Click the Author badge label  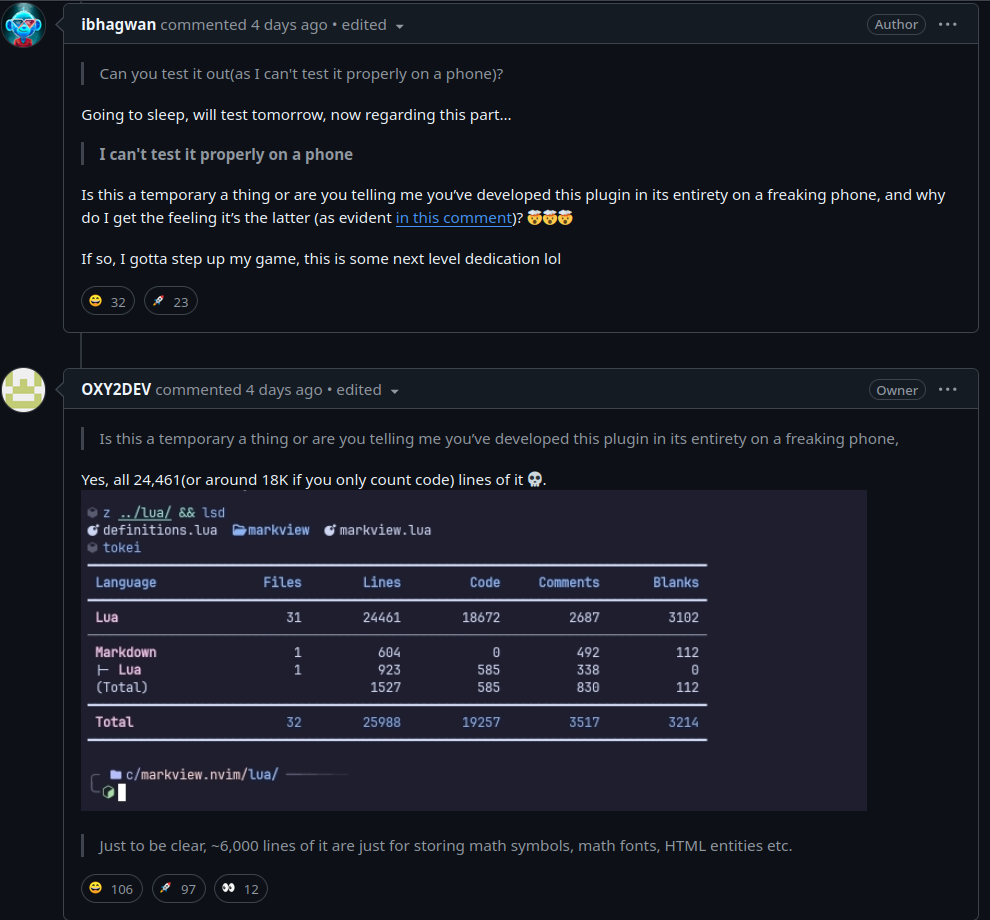pos(896,25)
